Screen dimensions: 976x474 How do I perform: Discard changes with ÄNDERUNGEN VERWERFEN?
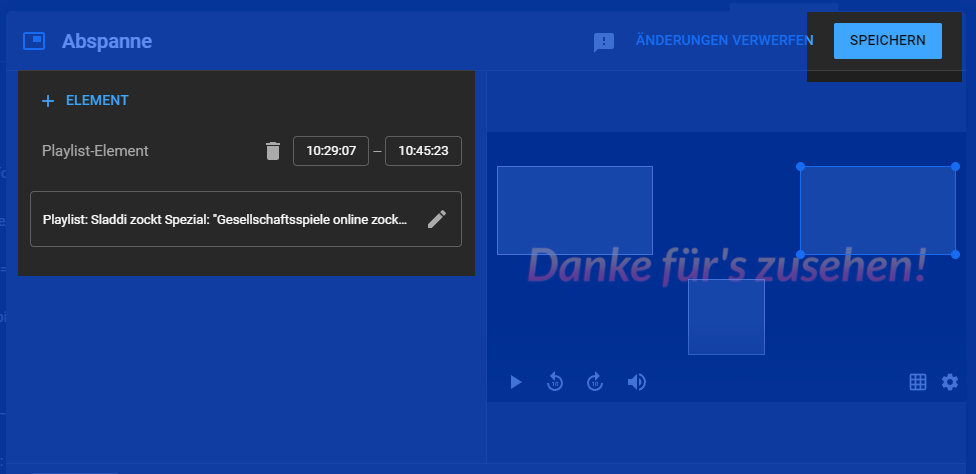pos(724,41)
